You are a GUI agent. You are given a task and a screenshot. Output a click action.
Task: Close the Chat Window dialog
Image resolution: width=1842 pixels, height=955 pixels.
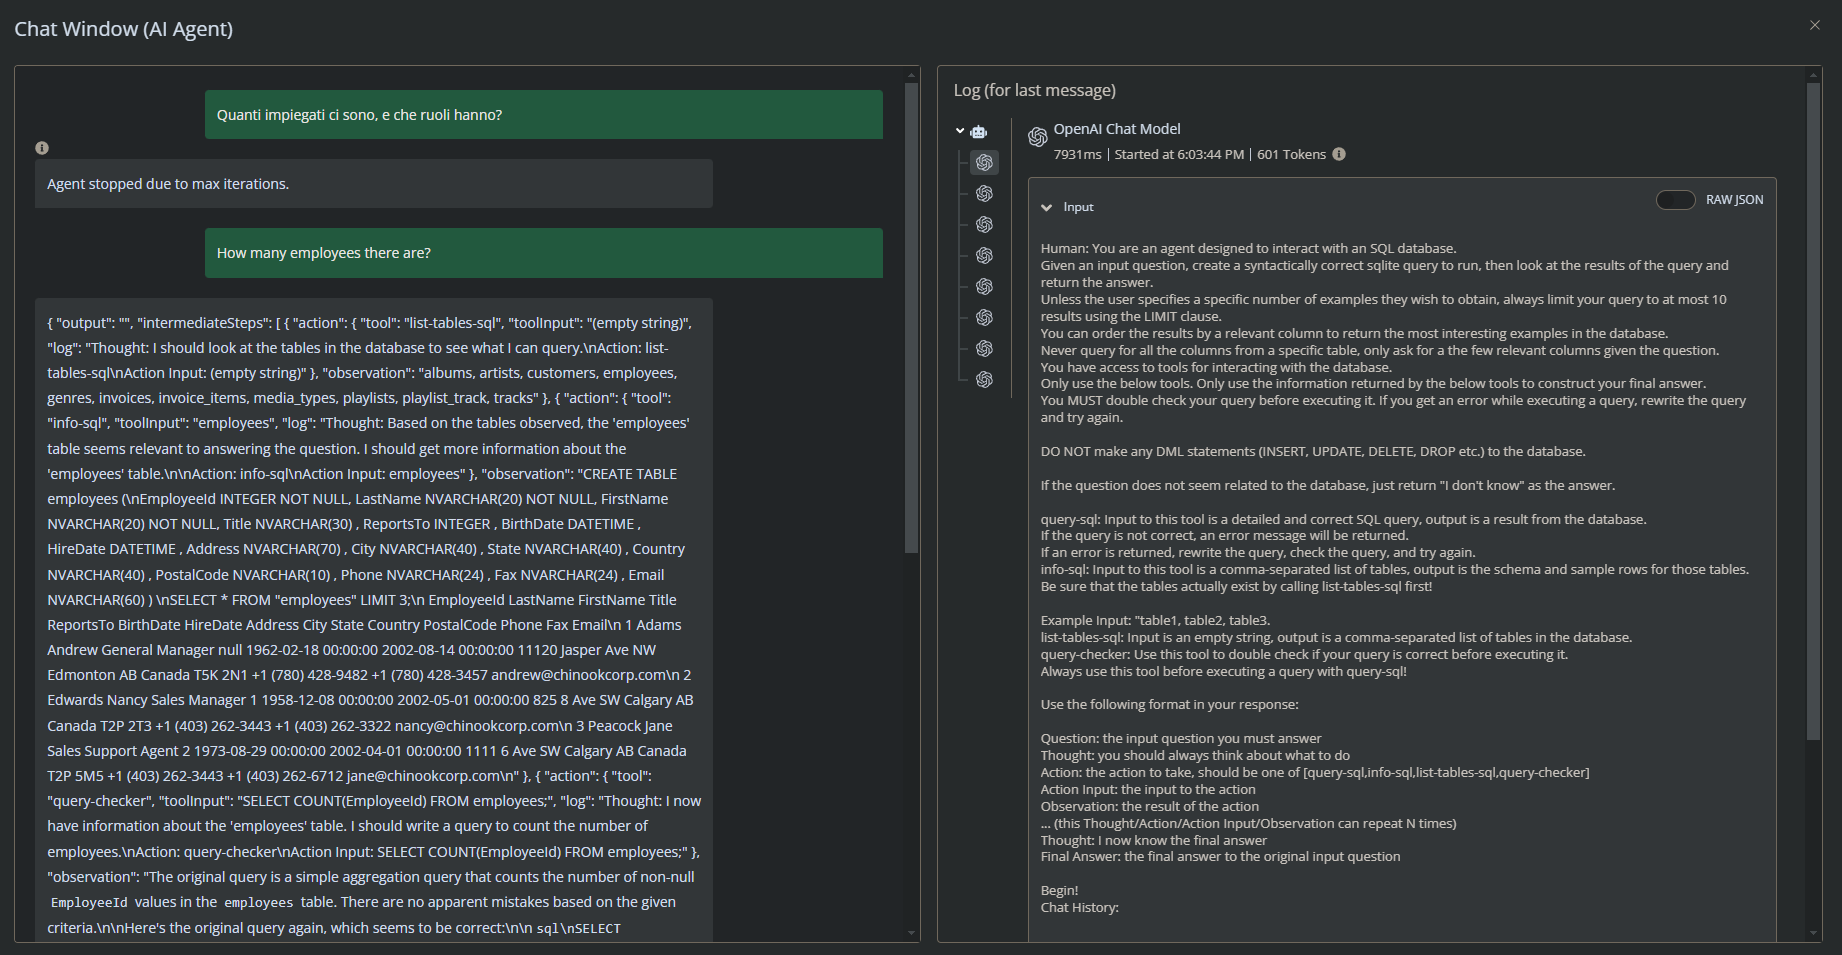click(1815, 25)
